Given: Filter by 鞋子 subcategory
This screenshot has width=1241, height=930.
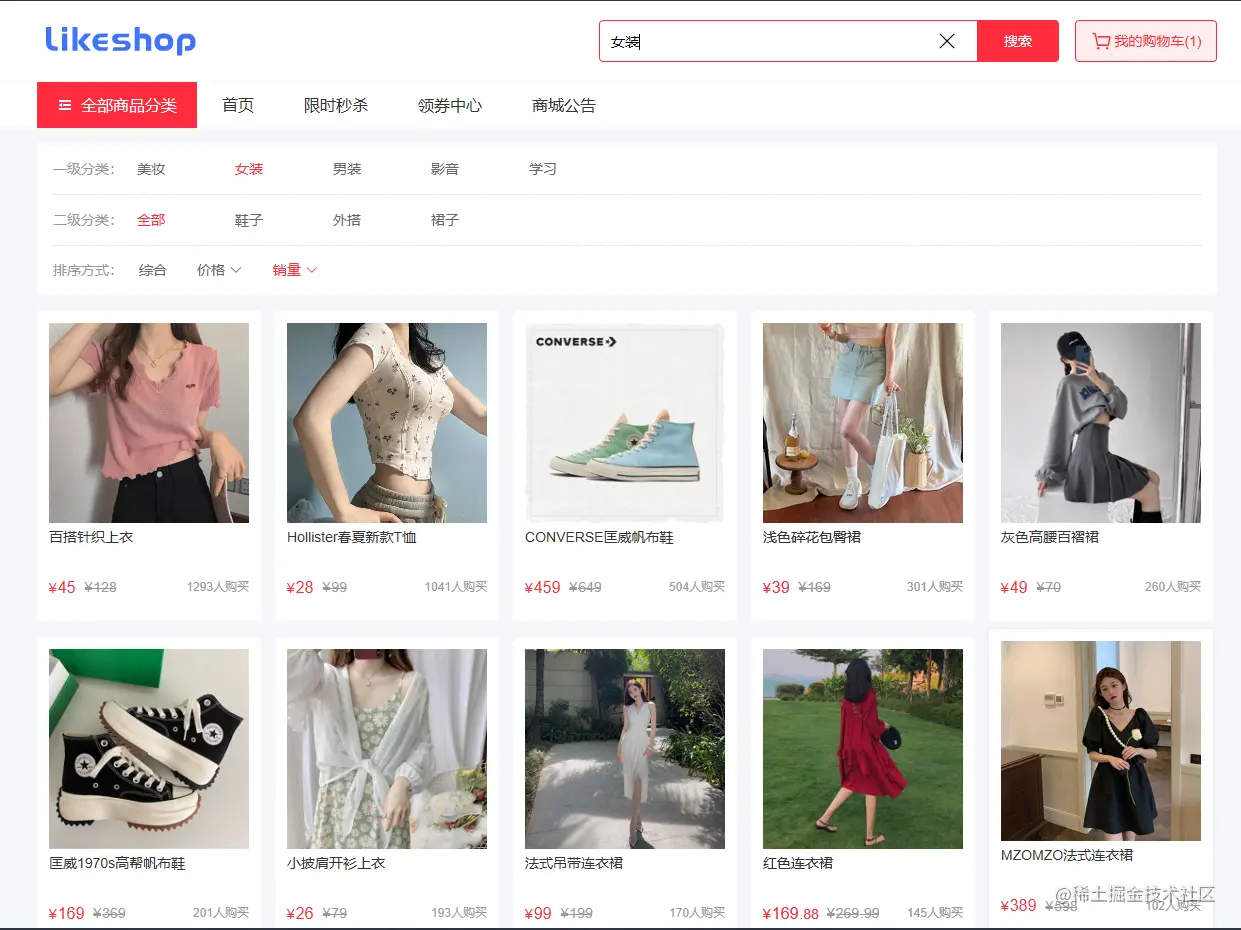Looking at the screenshot, I should pyautogui.click(x=249, y=220).
